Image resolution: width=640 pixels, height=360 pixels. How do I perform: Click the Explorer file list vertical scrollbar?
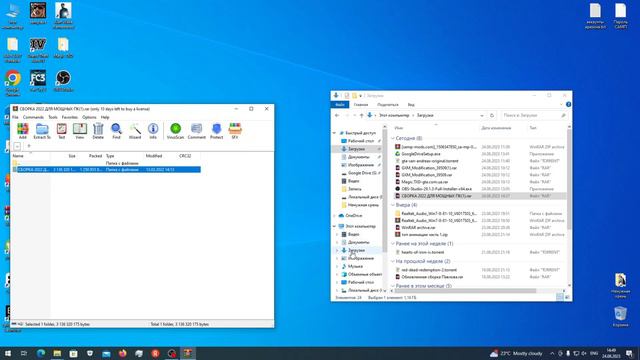pos(569,180)
